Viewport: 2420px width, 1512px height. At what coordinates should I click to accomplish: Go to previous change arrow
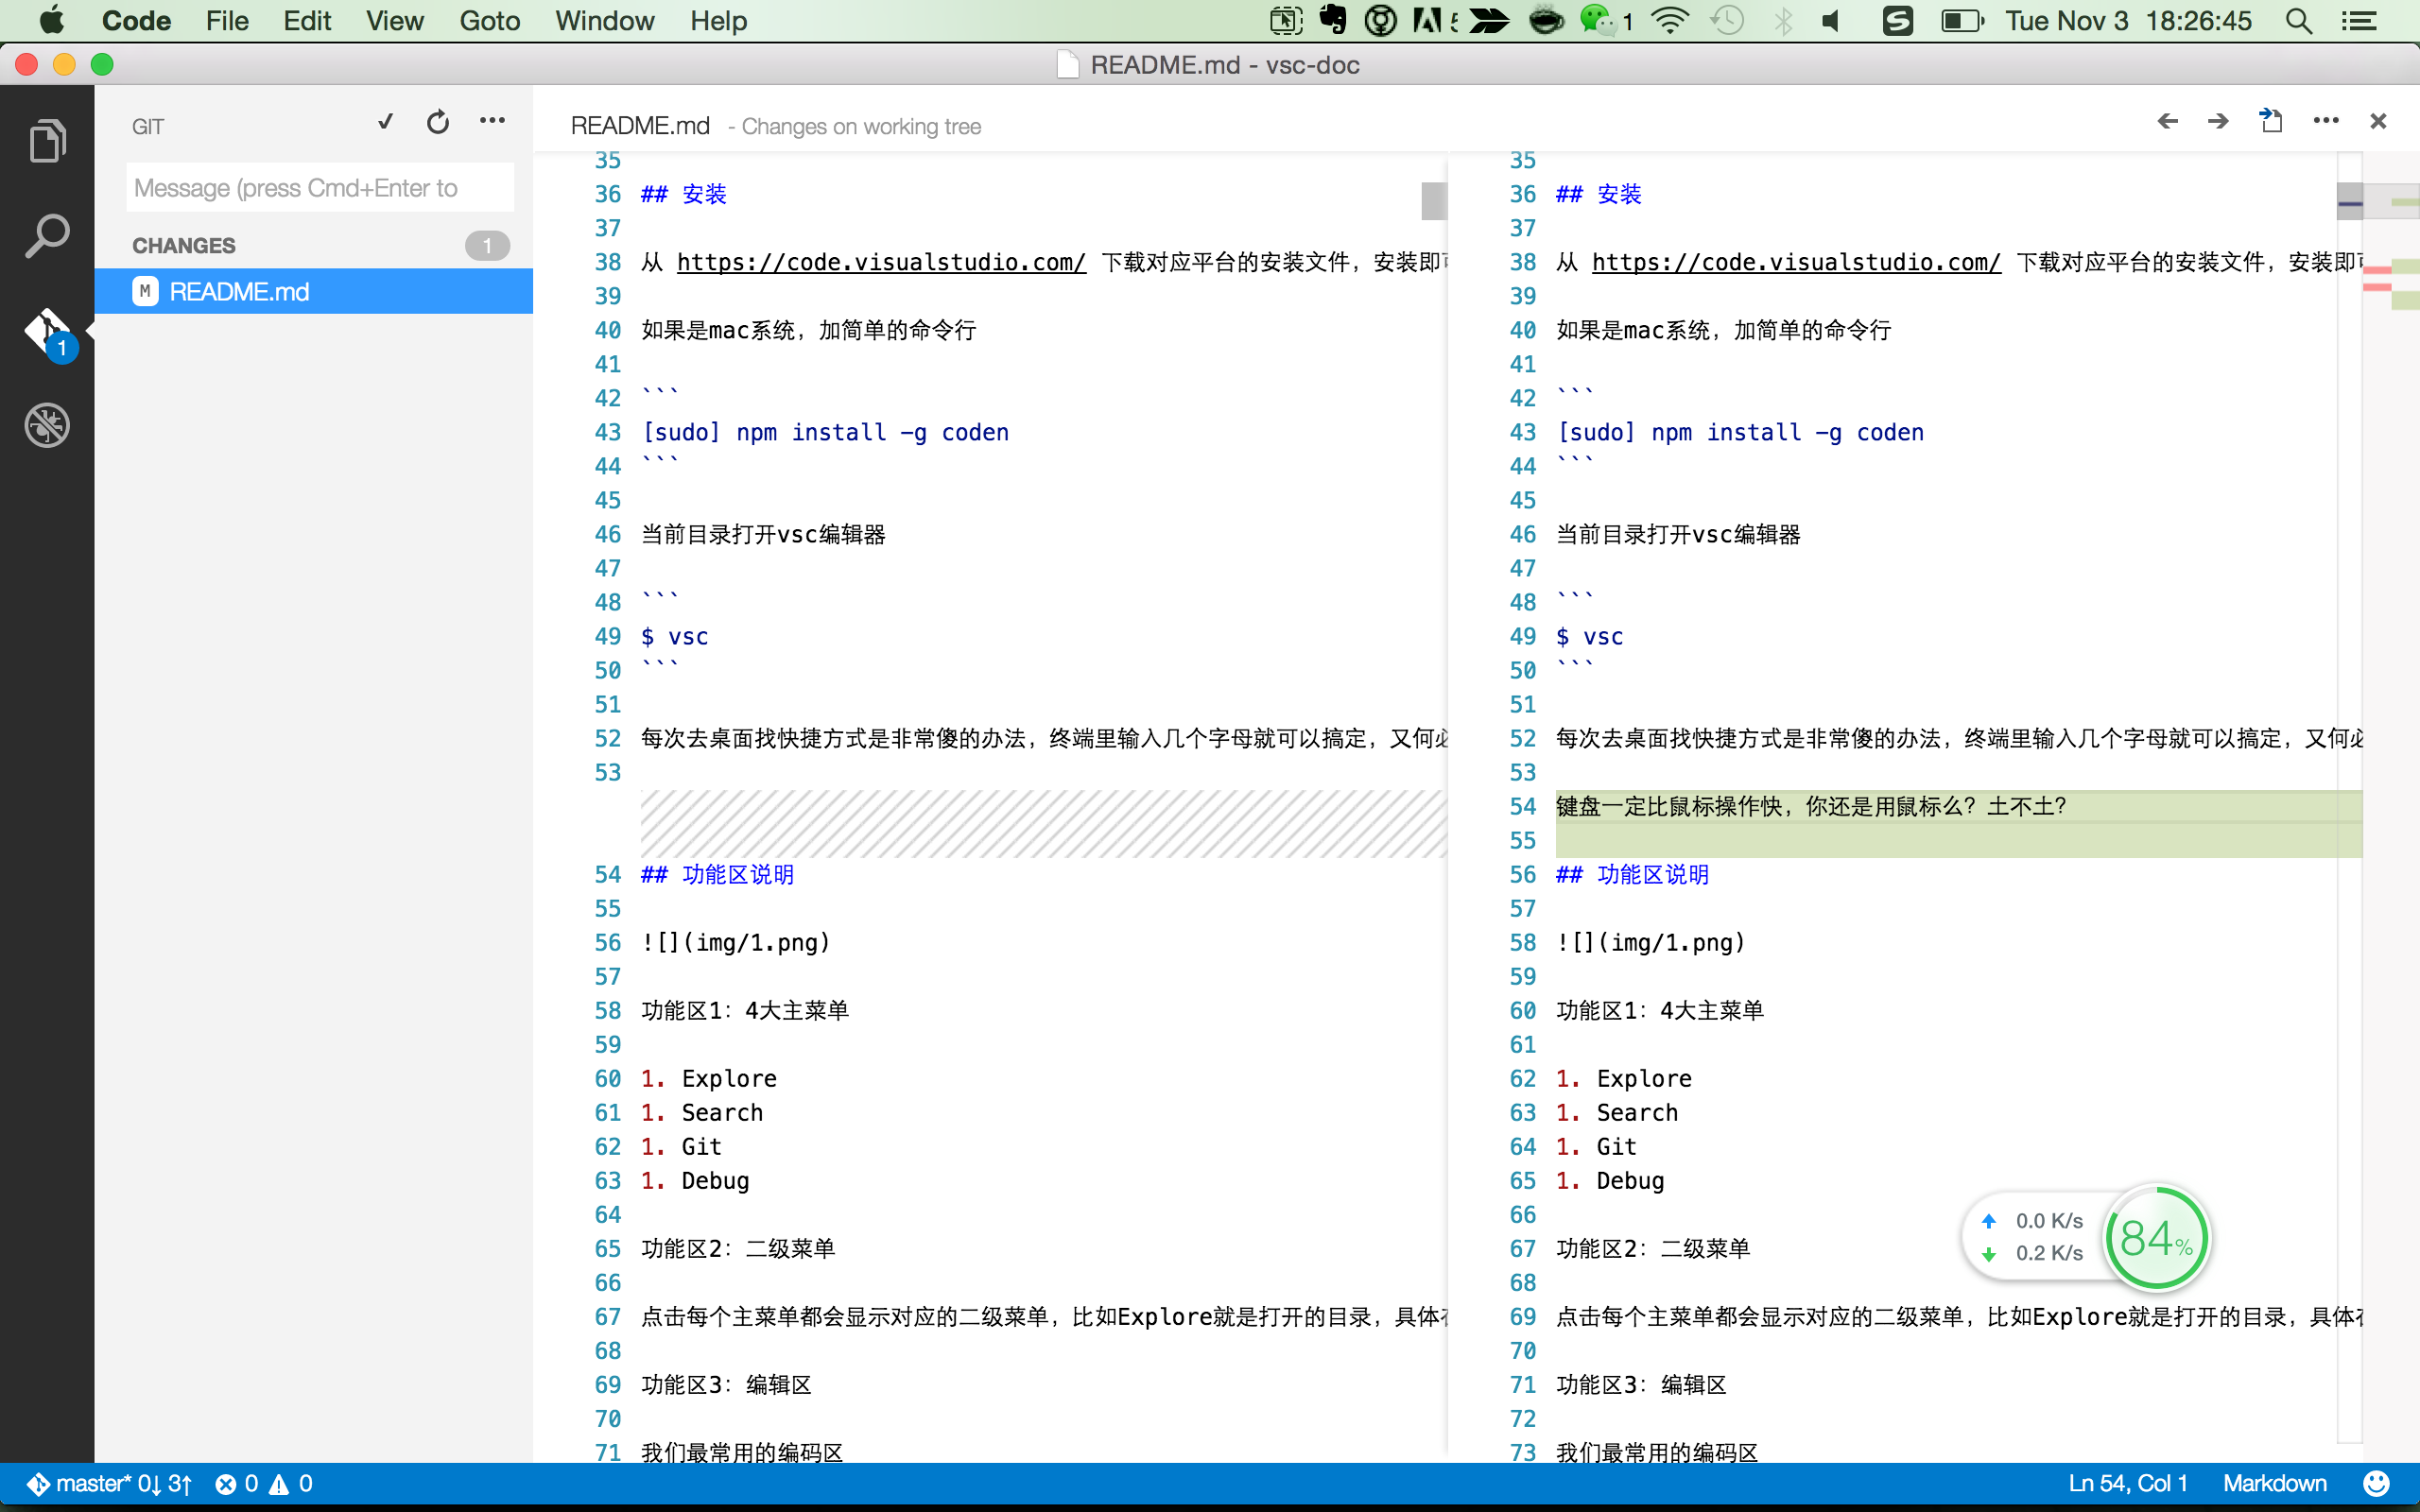(2167, 122)
